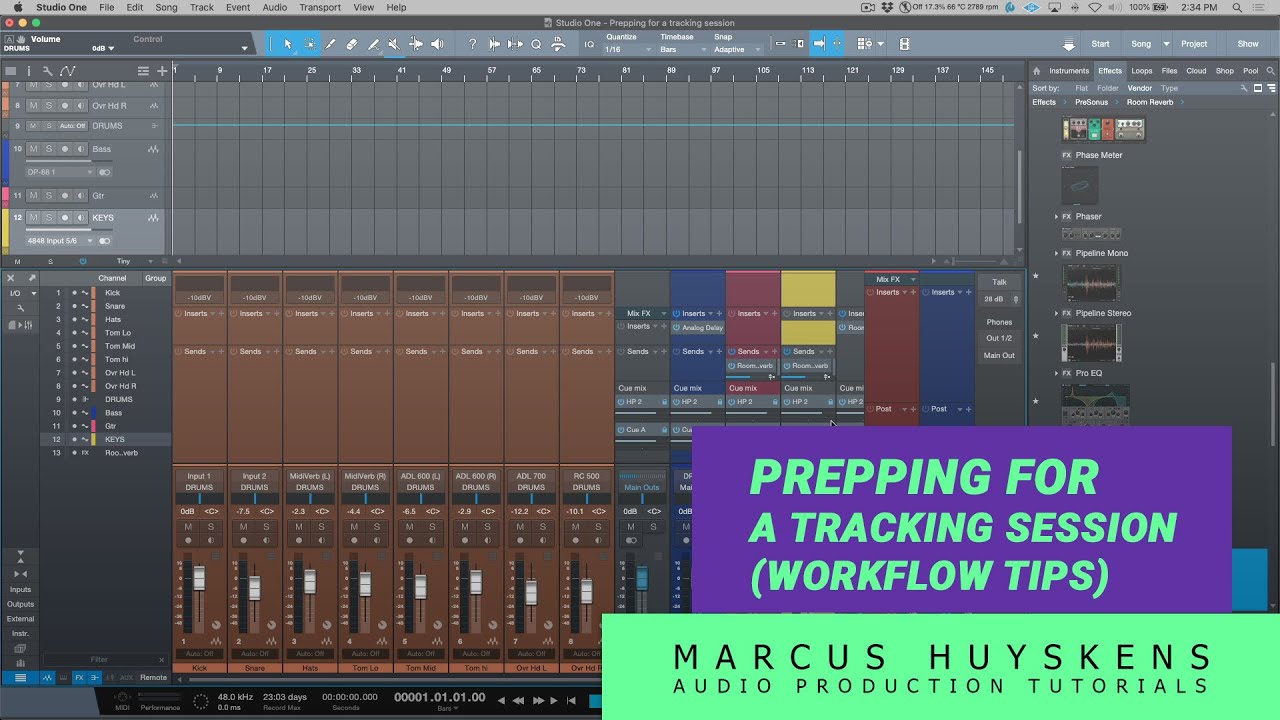Sort browser by Vendor
Viewport: 1280px width, 720px height.
pyautogui.click(x=1140, y=88)
